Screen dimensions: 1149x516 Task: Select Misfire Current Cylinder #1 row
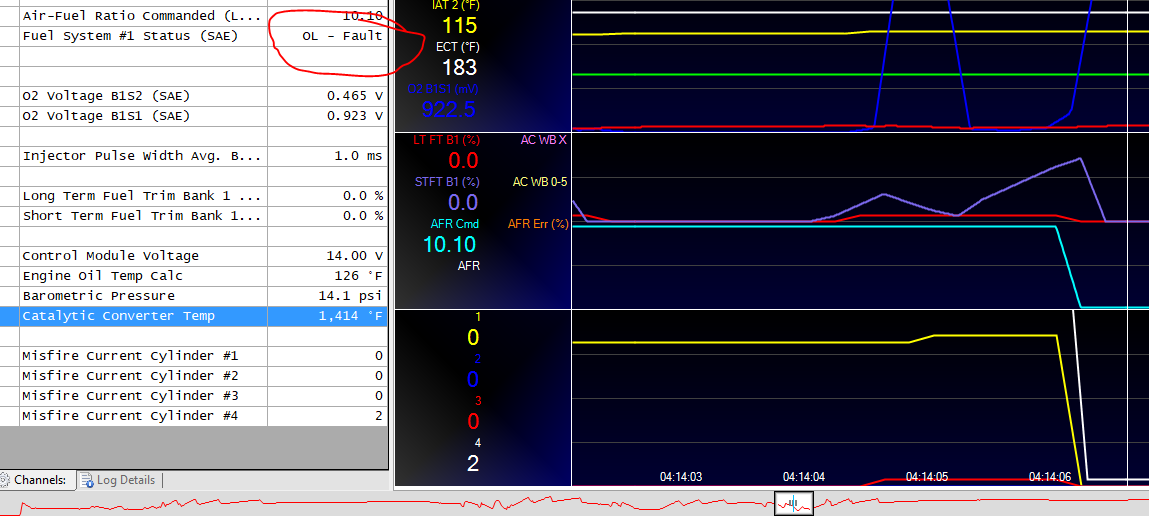click(x=193, y=356)
